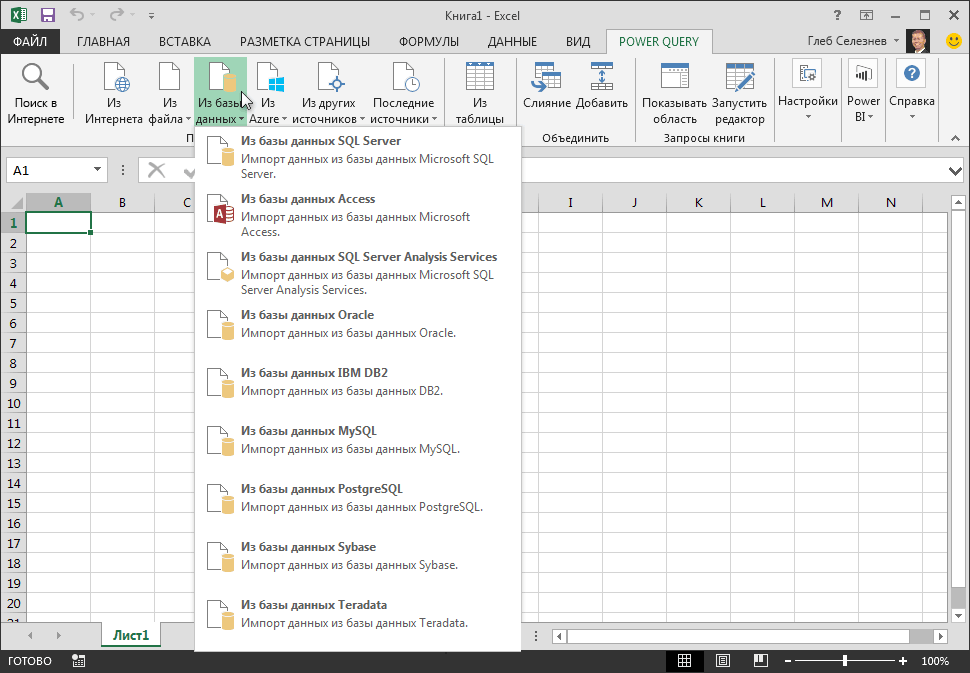Select row header 10
The height and width of the screenshot is (673, 970).
click(14, 403)
